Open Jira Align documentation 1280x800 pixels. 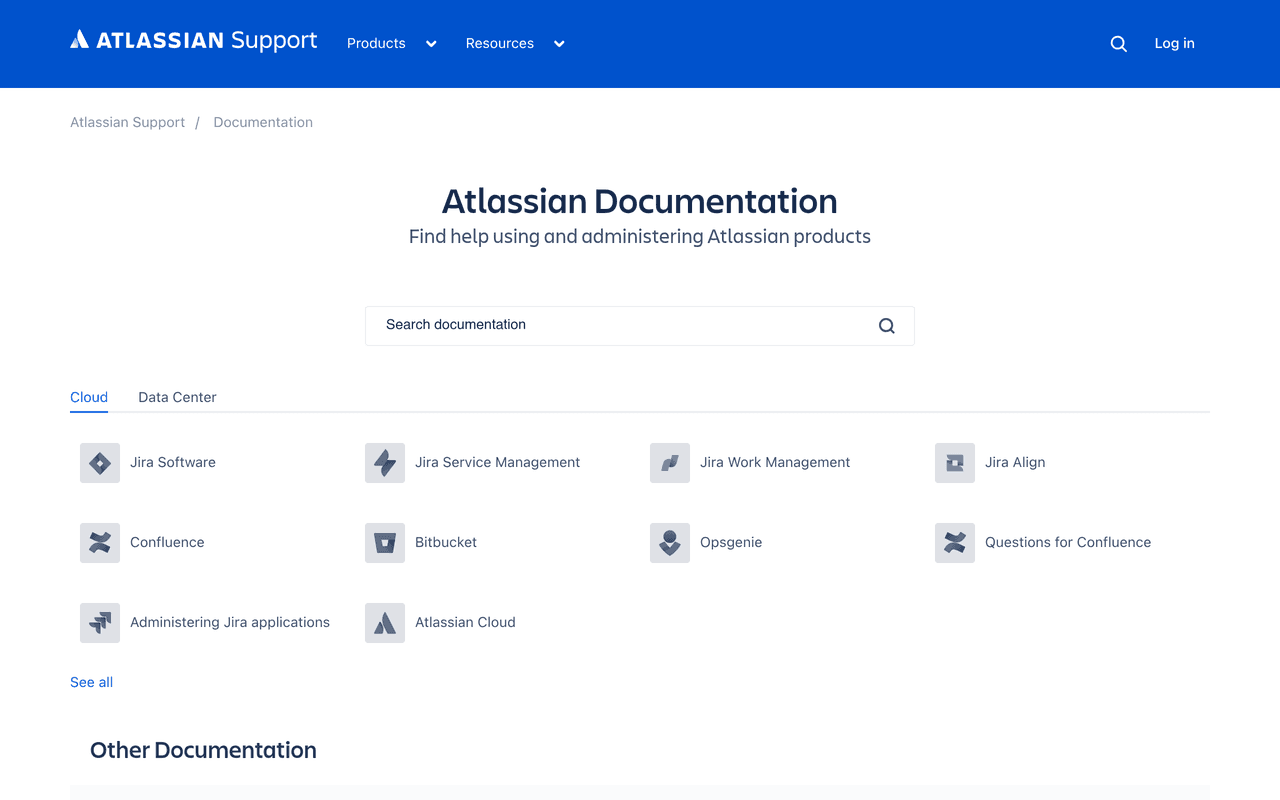1015,462
